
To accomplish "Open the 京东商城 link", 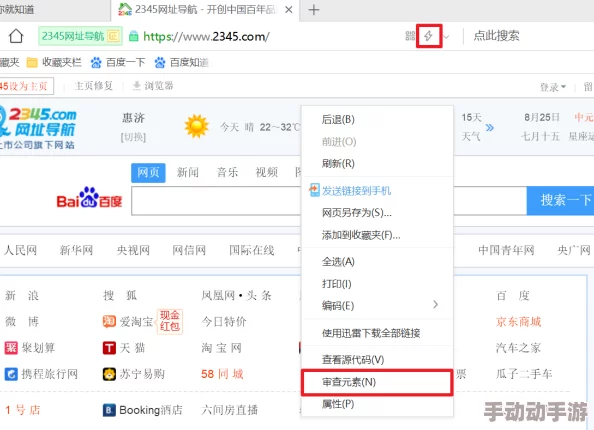I will [x=519, y=322].
